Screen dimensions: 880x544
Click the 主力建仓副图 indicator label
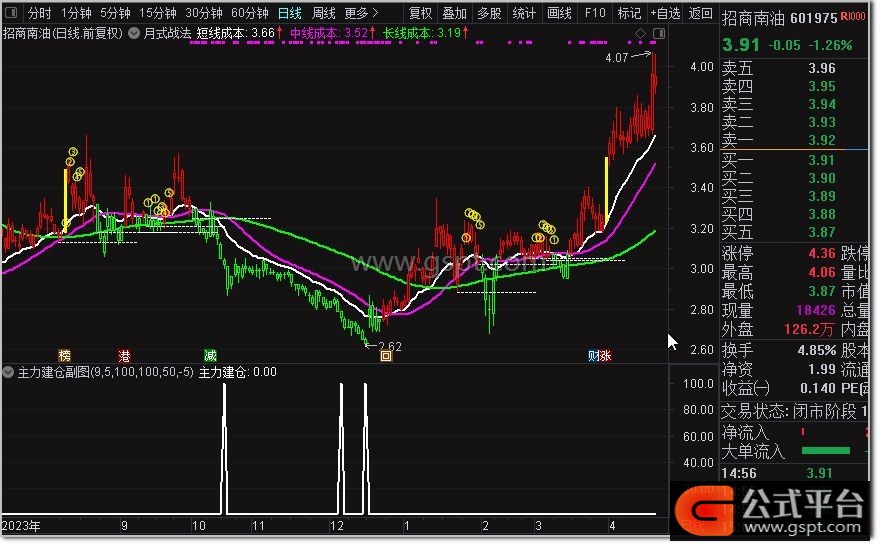pos(106,372)
